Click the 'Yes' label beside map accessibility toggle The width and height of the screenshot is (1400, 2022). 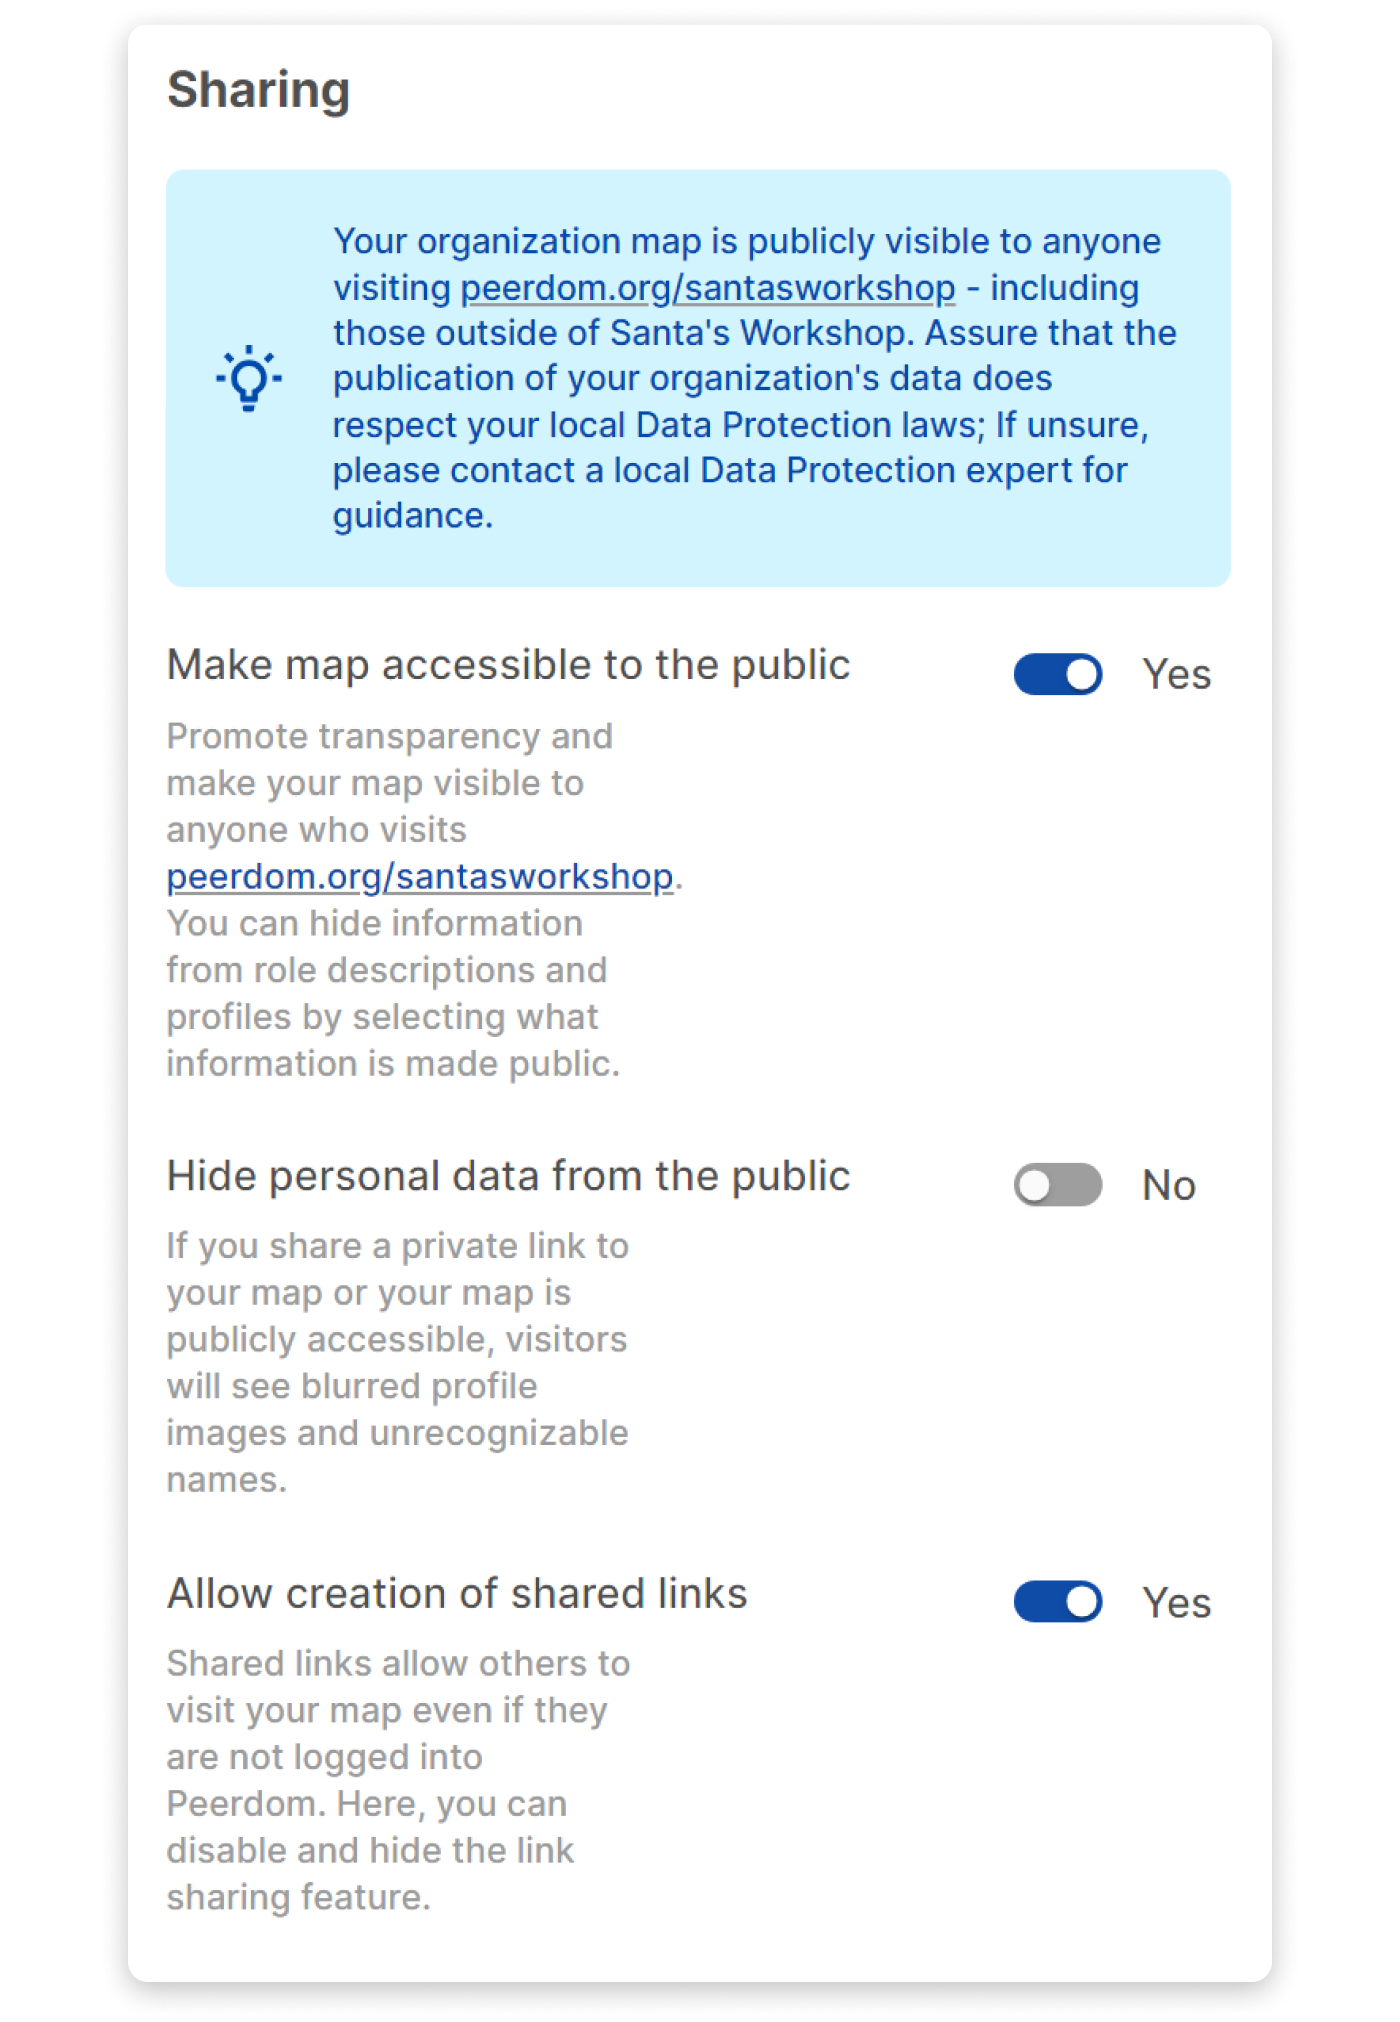point(1176,674)
